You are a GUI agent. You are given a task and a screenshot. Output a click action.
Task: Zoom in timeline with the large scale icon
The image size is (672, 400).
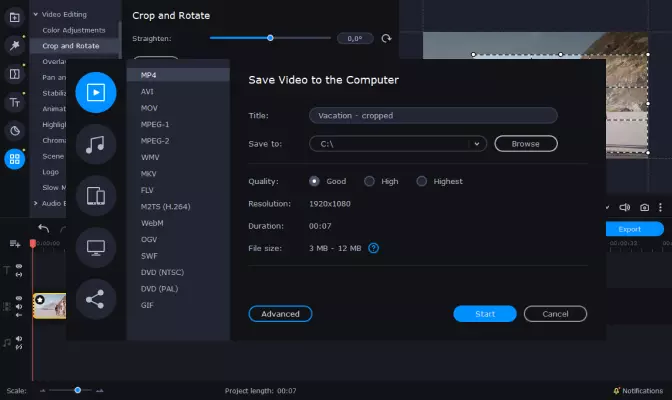(99, 391)
